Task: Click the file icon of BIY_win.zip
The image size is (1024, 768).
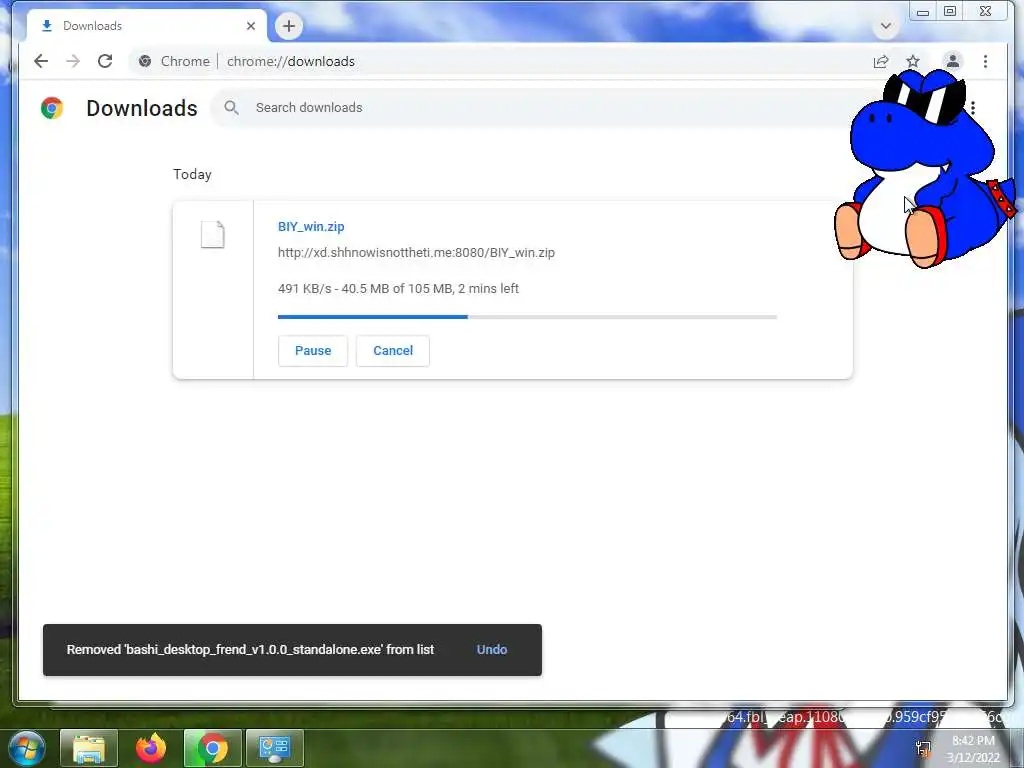Action: click(212, 234)
